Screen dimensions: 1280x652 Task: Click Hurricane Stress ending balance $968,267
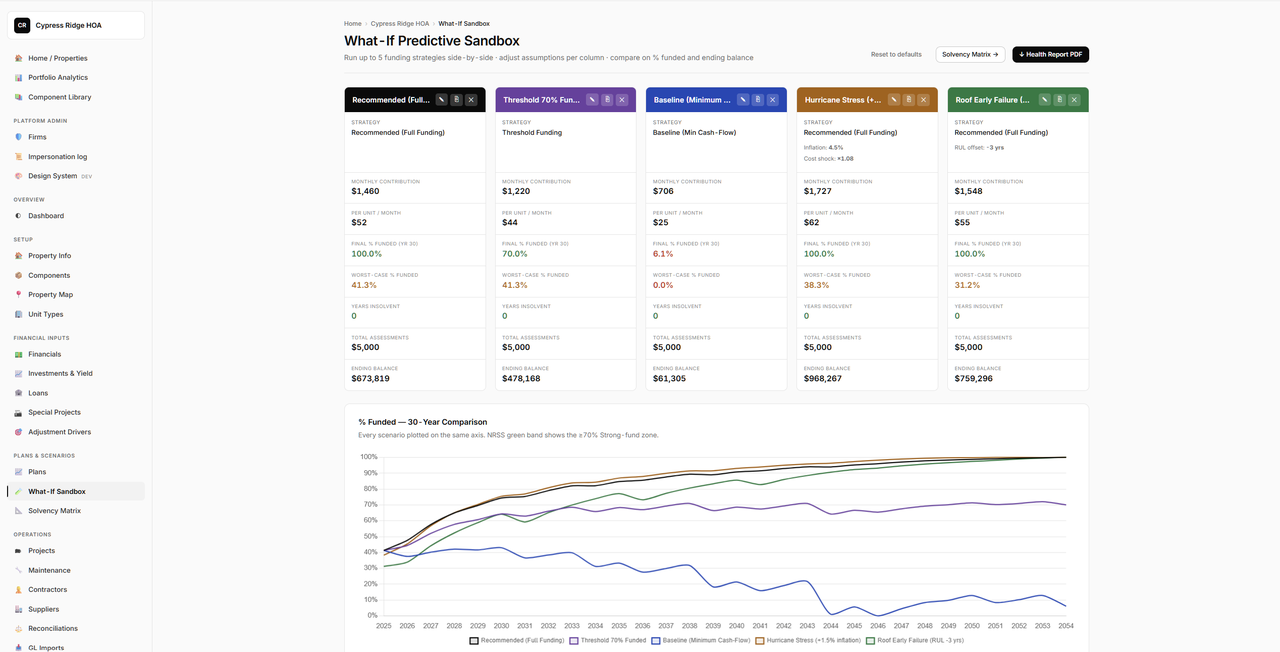click(x=823, y=379)
